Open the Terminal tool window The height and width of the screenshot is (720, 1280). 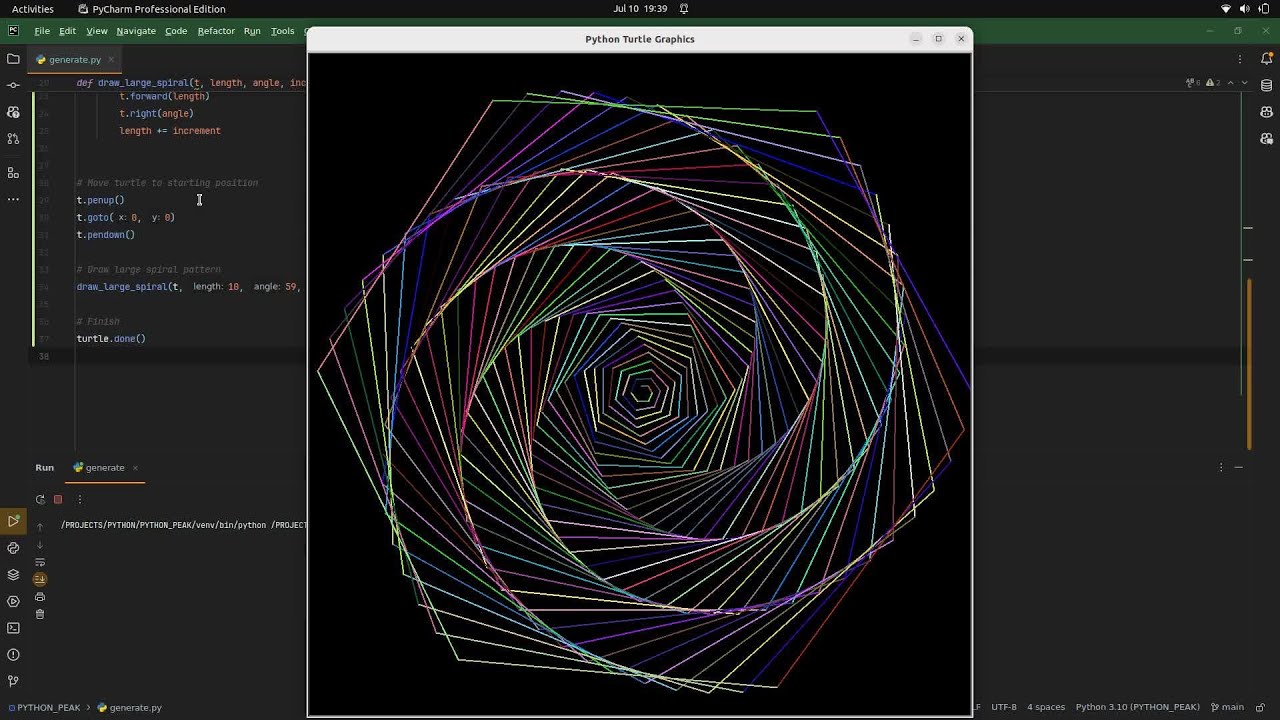(x=13, y=628)
